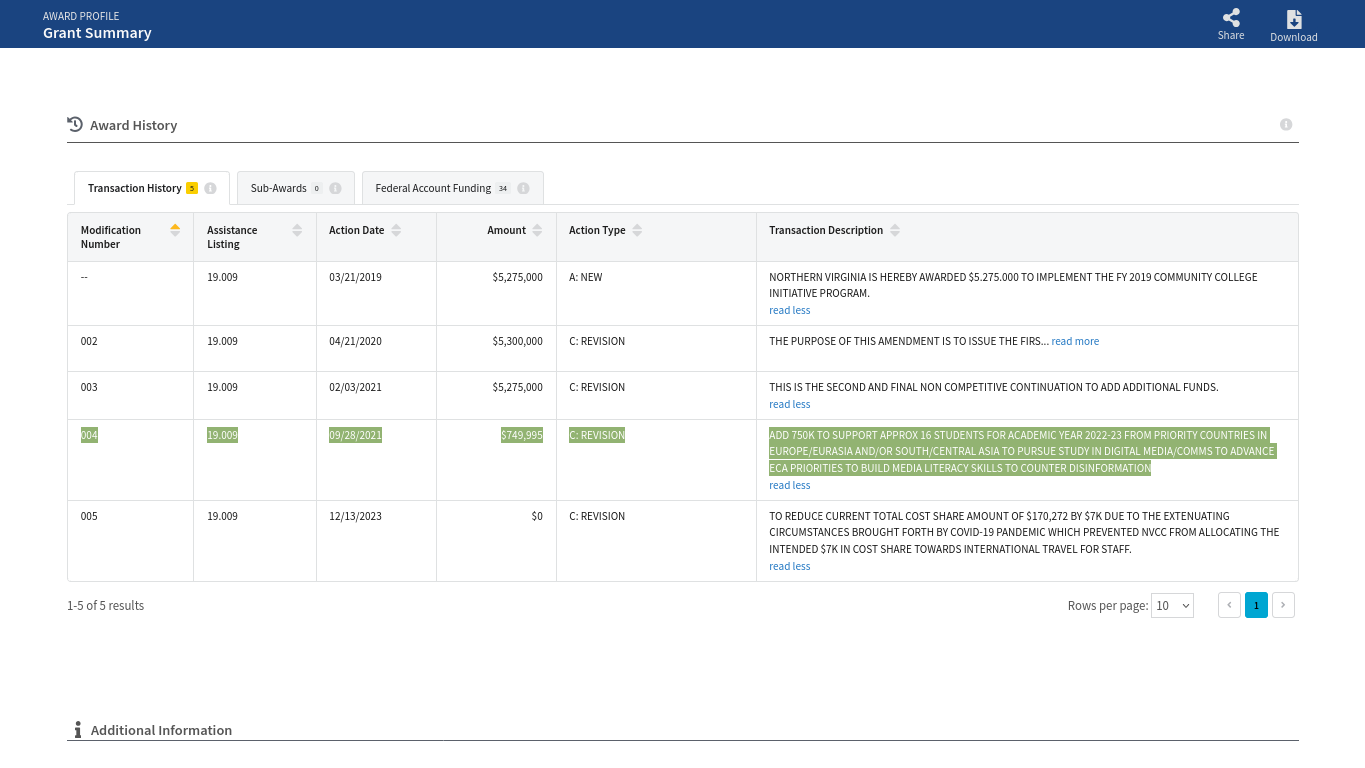Click info icon on Federal Account Funding tab
The height and width of the screenshot is (768, 1365).
(x=523, y=188)
